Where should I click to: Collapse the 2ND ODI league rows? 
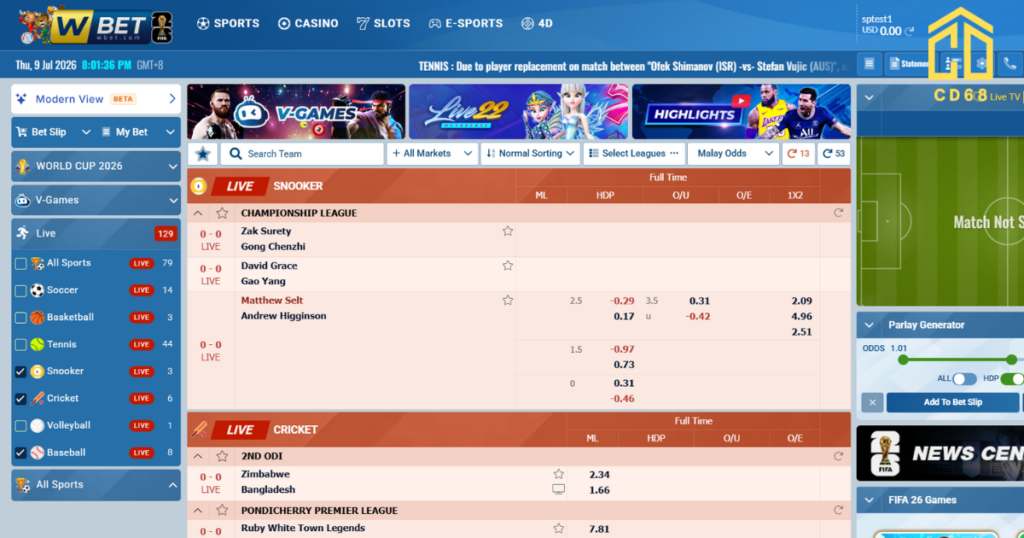[x=198, y=456]
